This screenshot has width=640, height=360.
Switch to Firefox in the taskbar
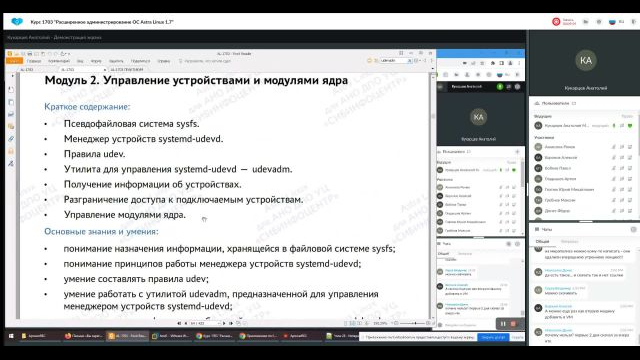point(83,336)
